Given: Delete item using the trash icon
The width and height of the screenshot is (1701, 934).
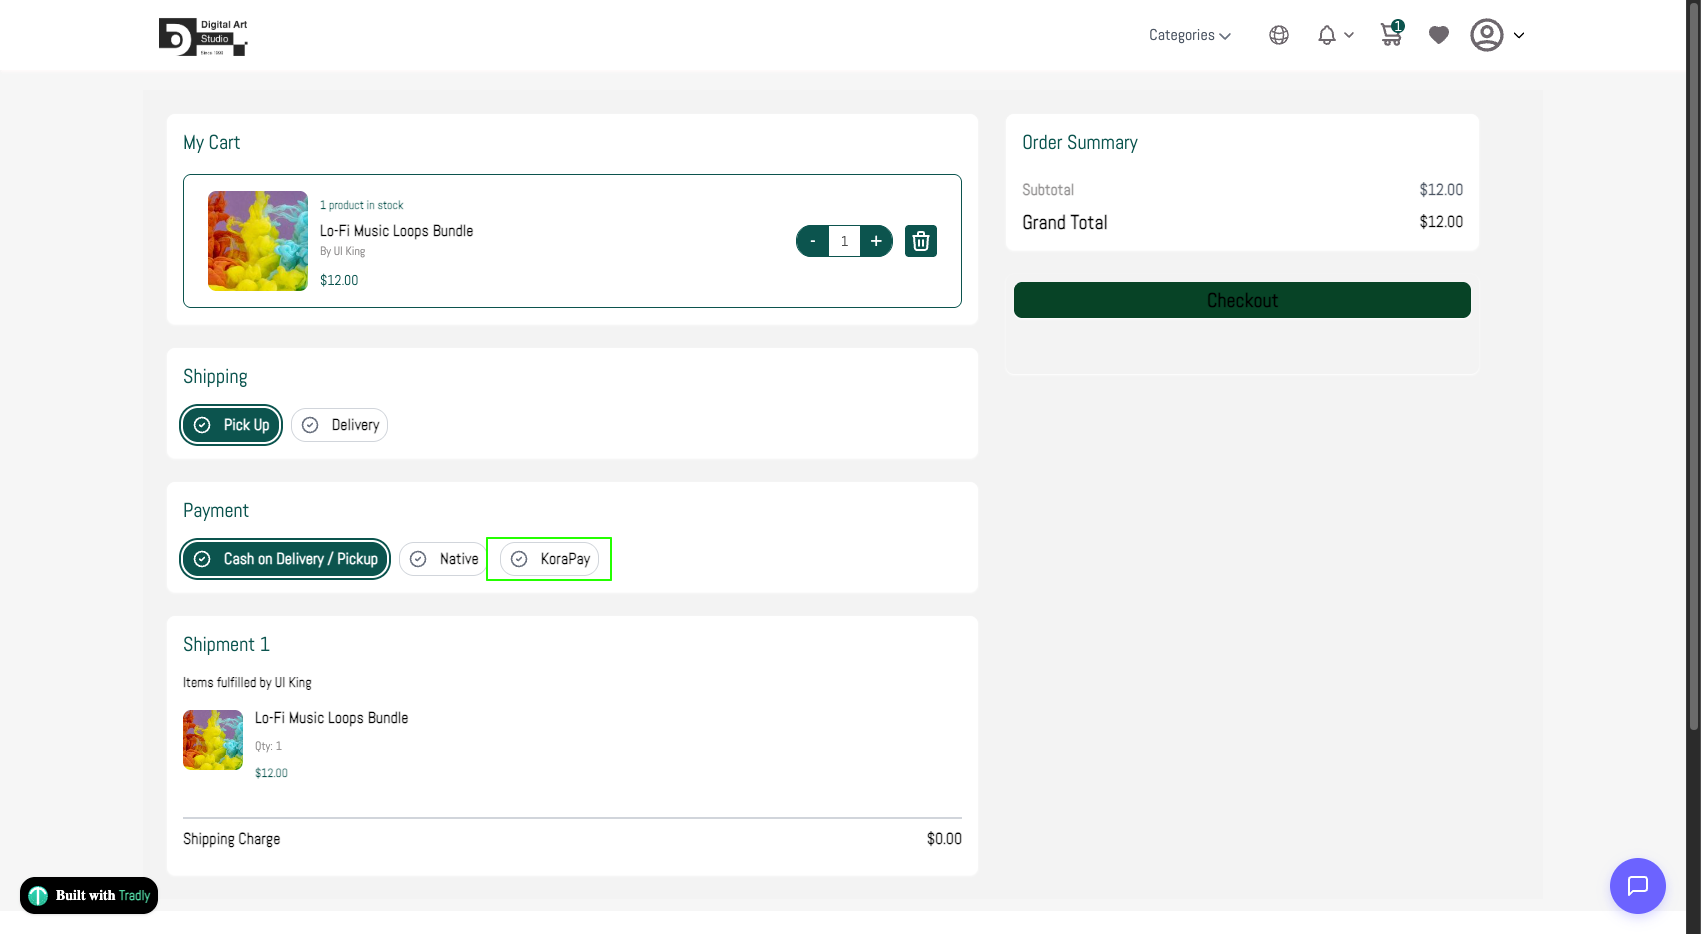Looking at the screenshot, I should pyautogui.click(x=920, y=241).
